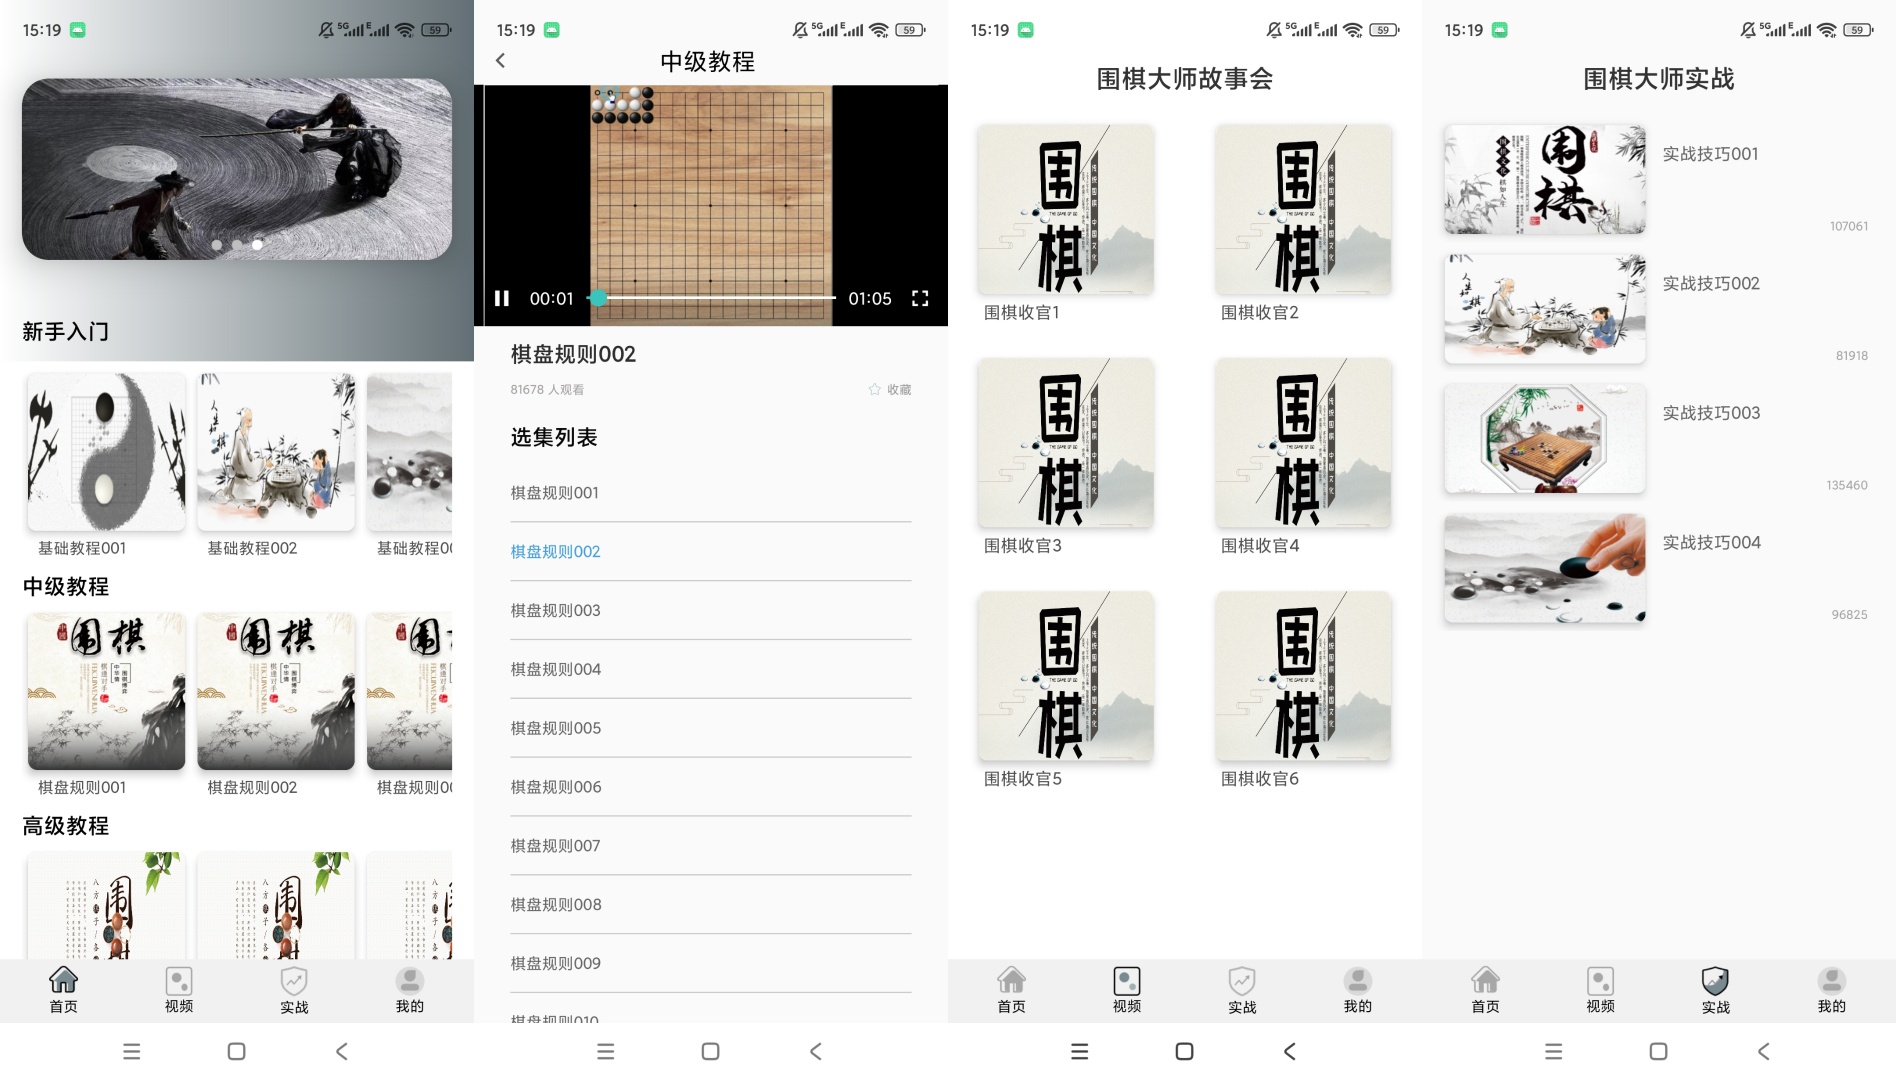
Task: Select episode 棋盘规则008 in the list
Action: [x=711, y=905]
